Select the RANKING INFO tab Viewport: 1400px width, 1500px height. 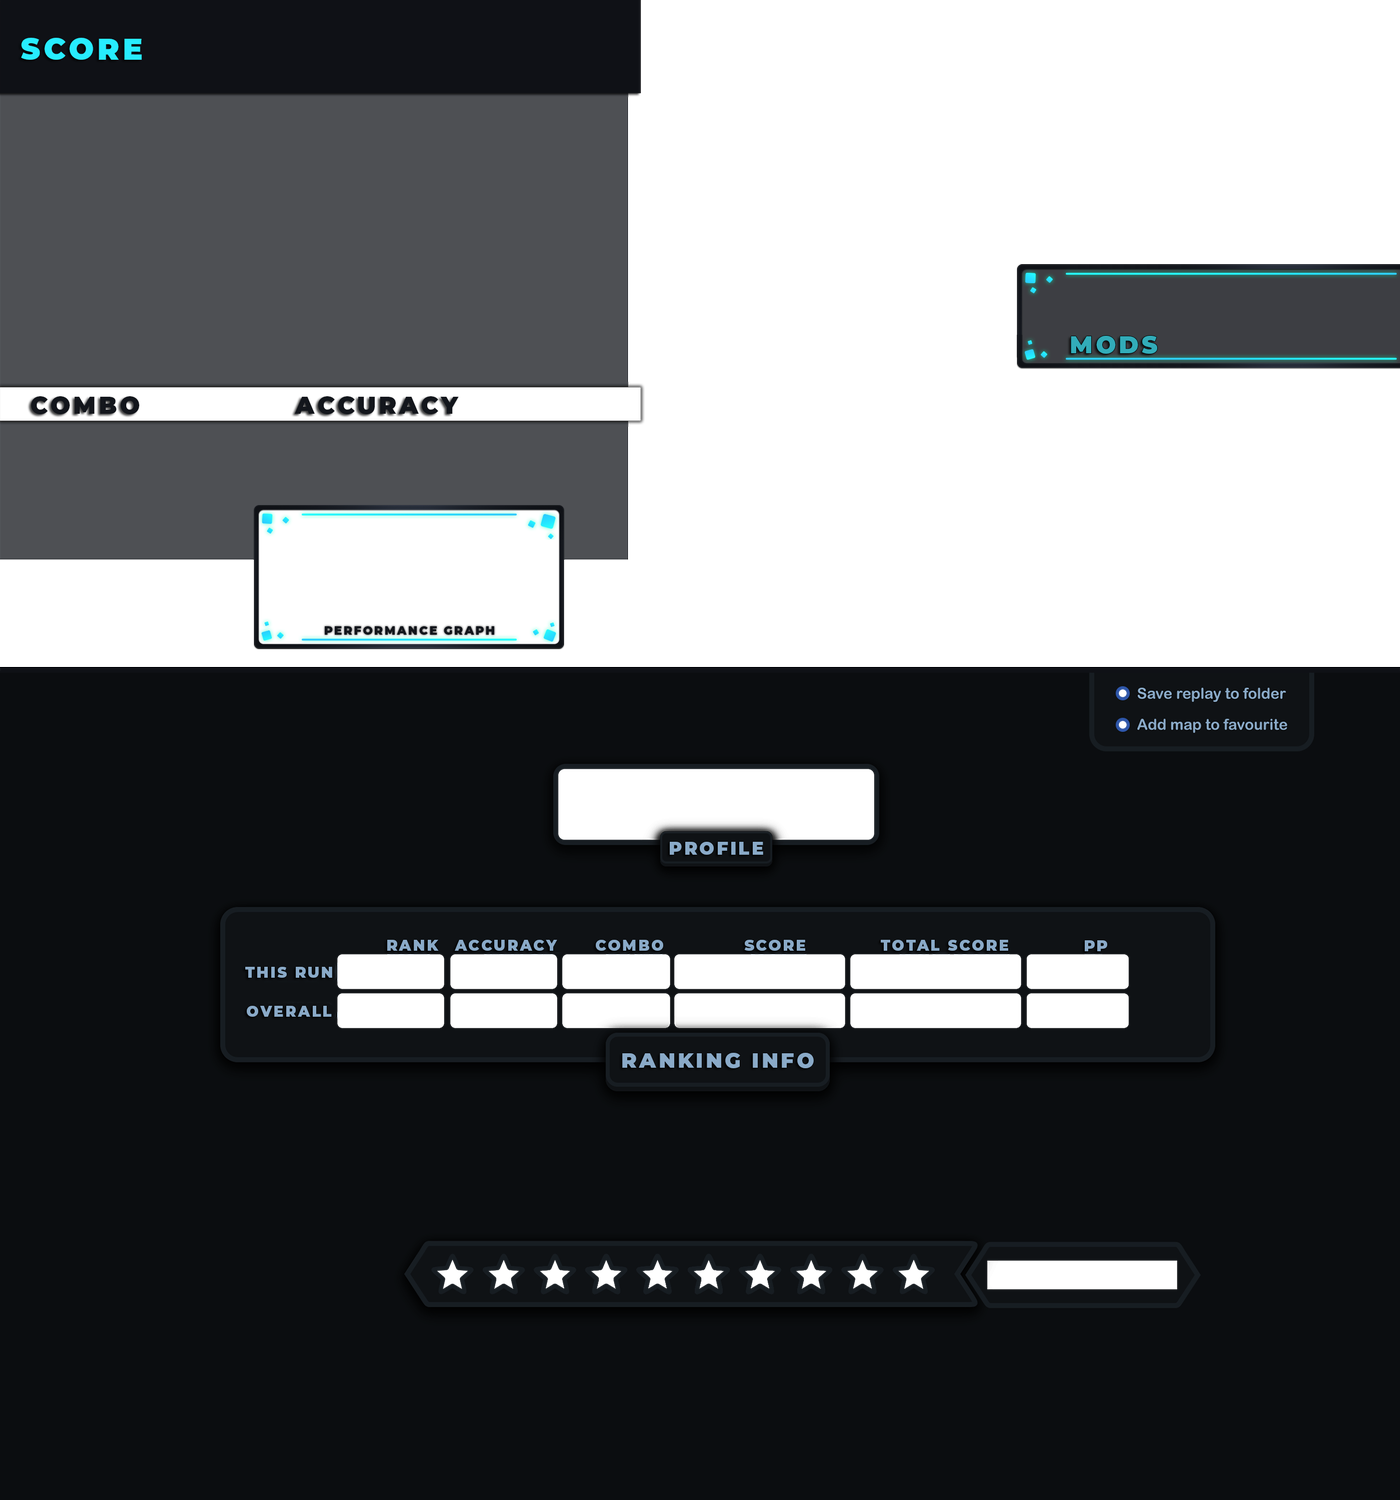click(718, 1061)
